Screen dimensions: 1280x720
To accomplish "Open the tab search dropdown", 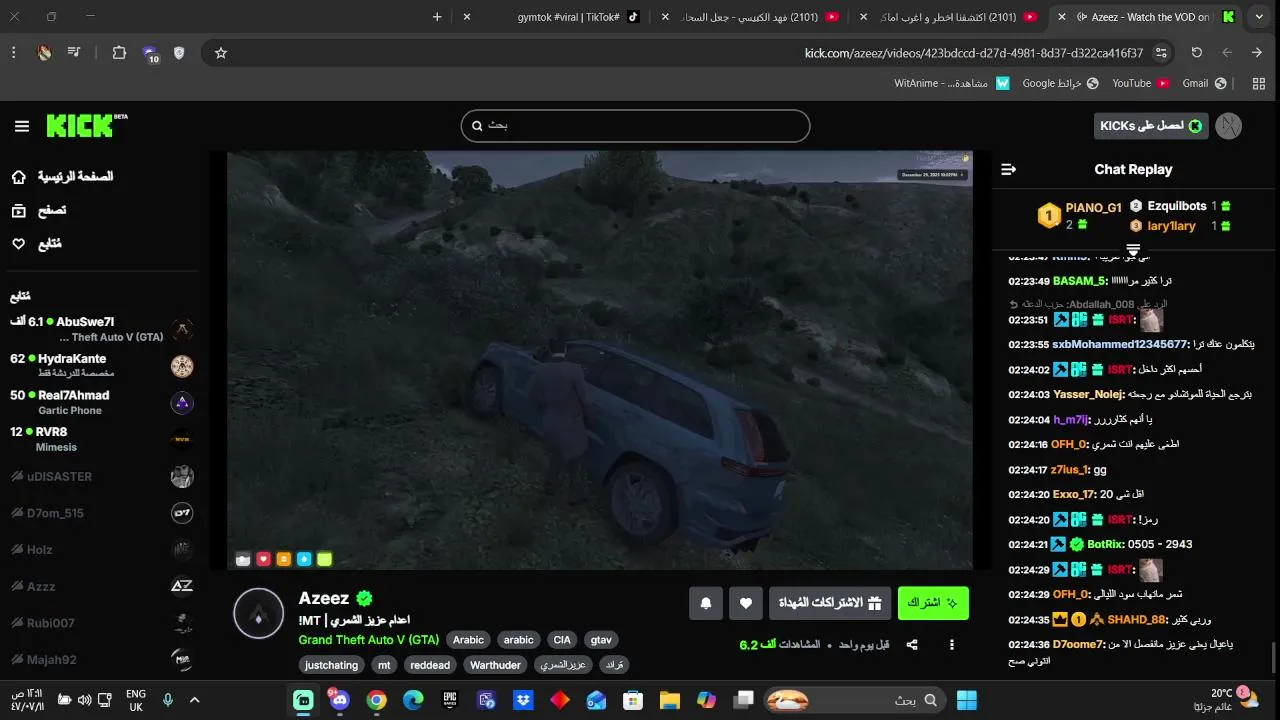I will 1259,17.
